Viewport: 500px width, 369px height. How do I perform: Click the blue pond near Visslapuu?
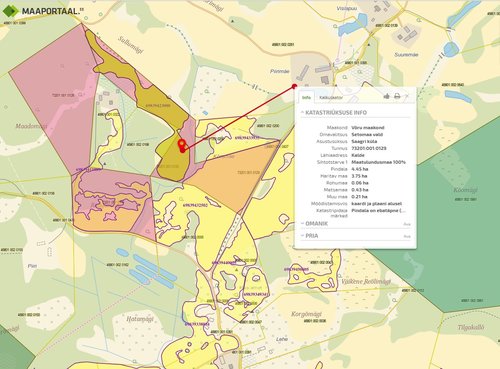click(353, 25)
